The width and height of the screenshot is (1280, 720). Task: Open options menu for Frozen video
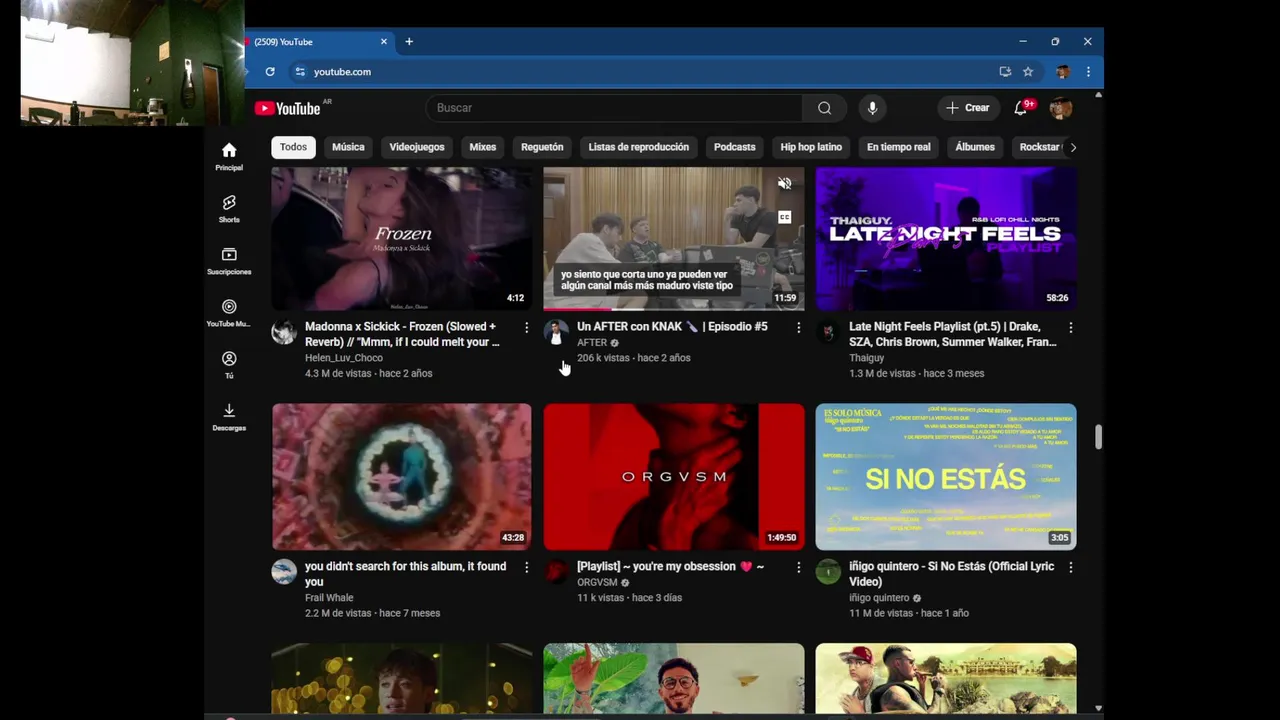pos(526,327)
